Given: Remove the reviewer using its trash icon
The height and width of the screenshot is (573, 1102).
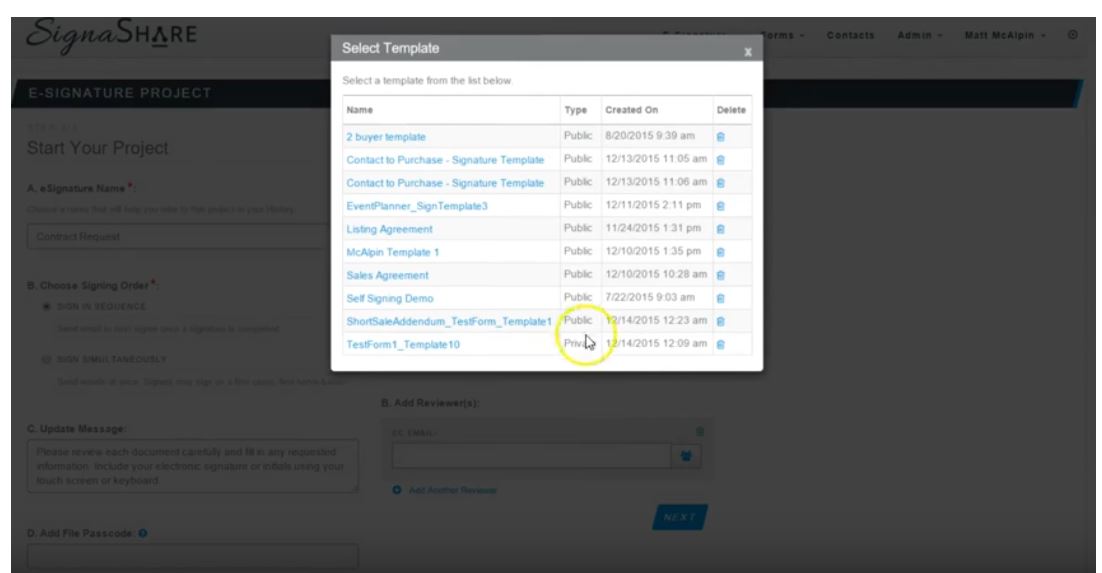Looking at the screenshot, I should pyautogui.click(x=699, y=431).
